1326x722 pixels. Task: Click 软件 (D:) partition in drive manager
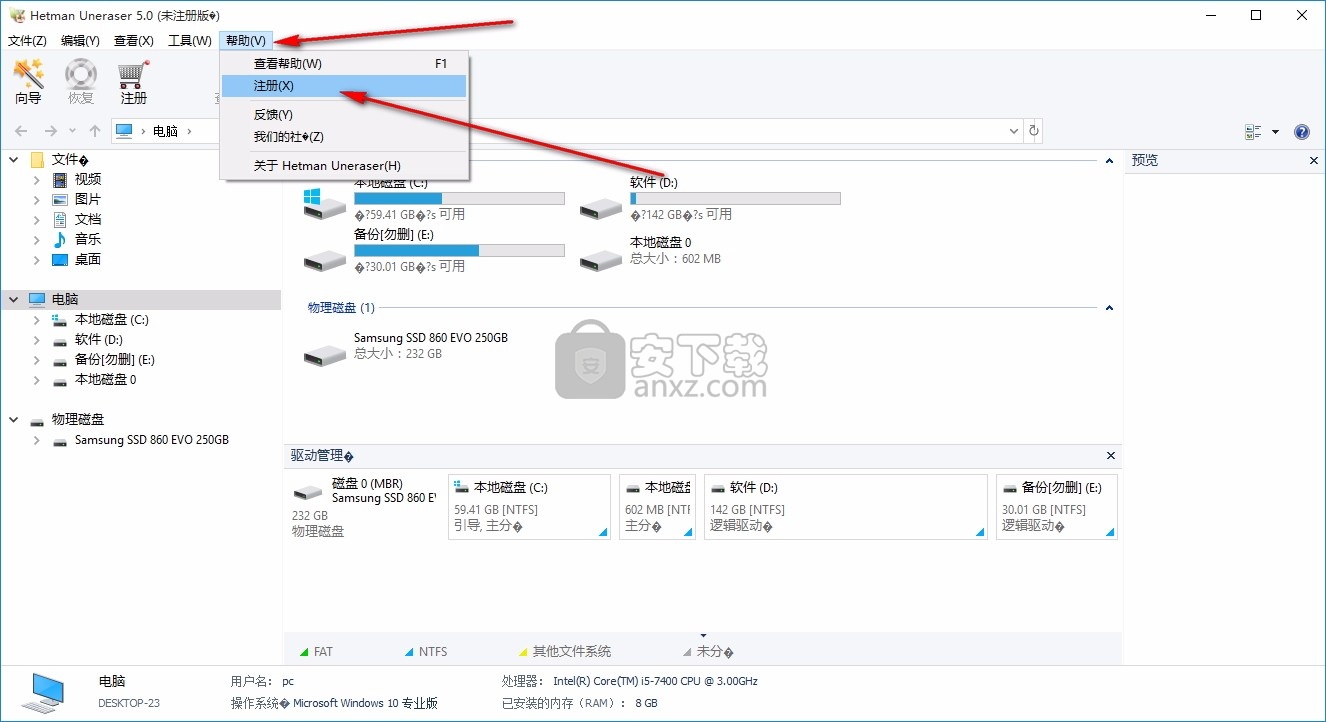(x=845, y=507)
